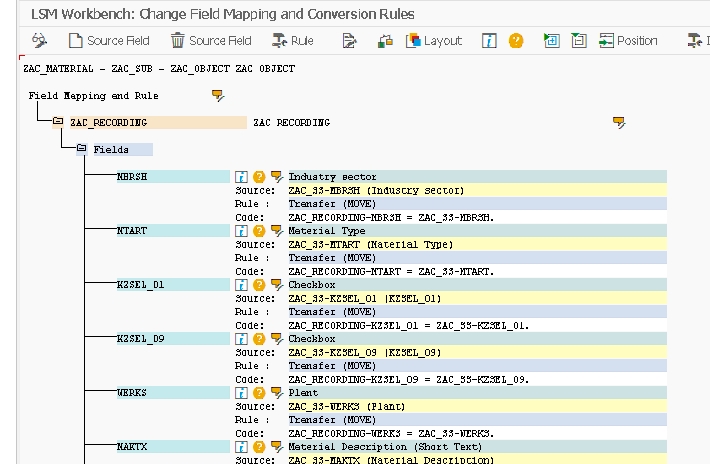Click info icon in the MTART row
This screenshot has height=464, width=710.
pos(241,231)
